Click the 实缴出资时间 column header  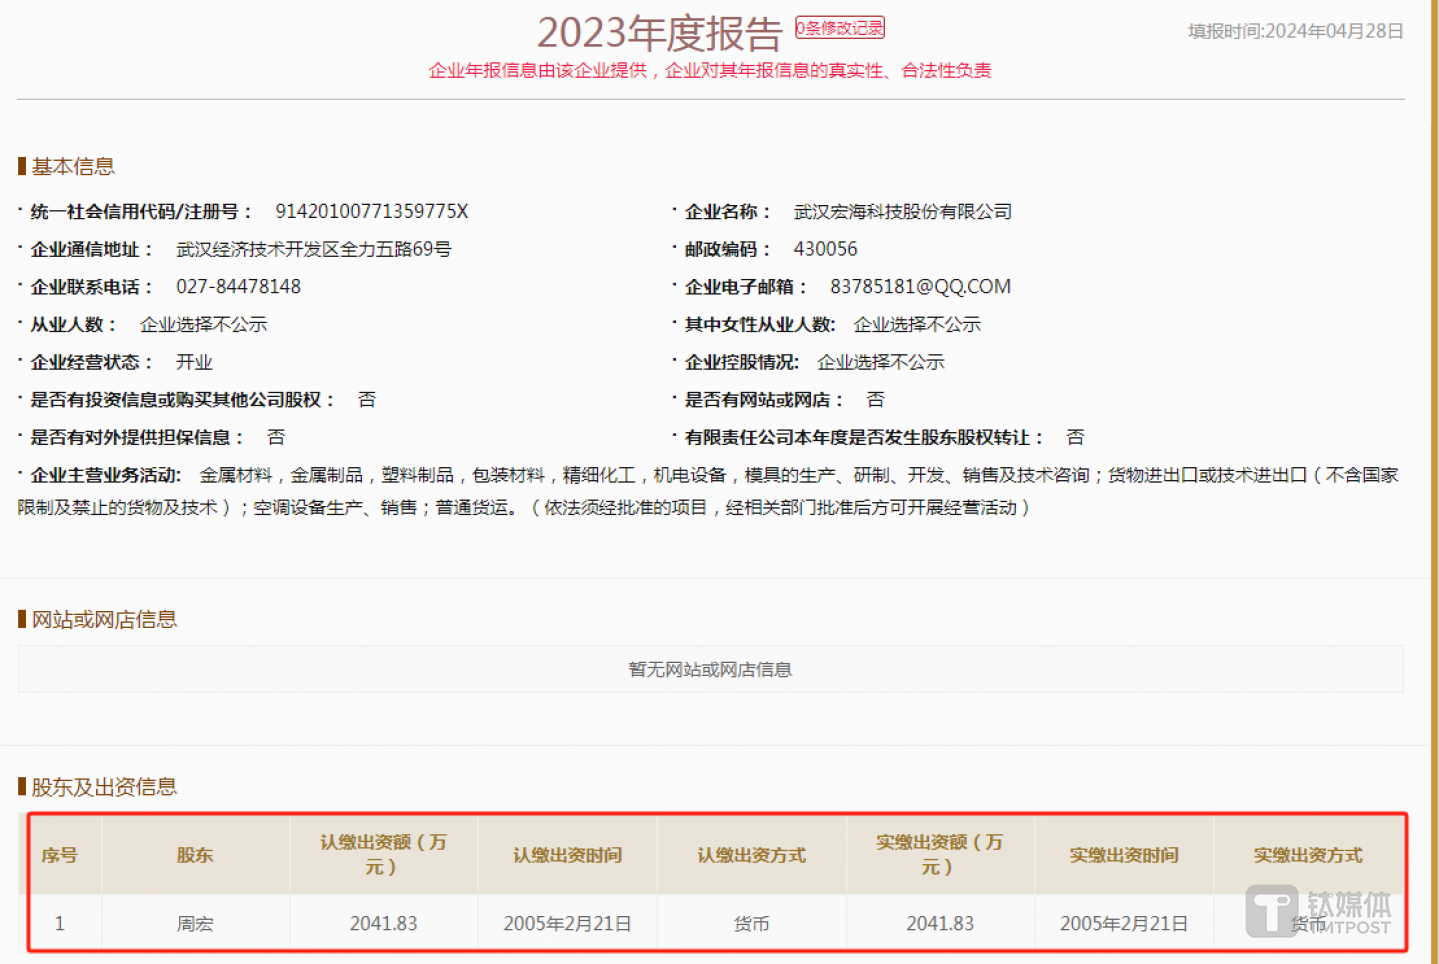(1123, 855)
